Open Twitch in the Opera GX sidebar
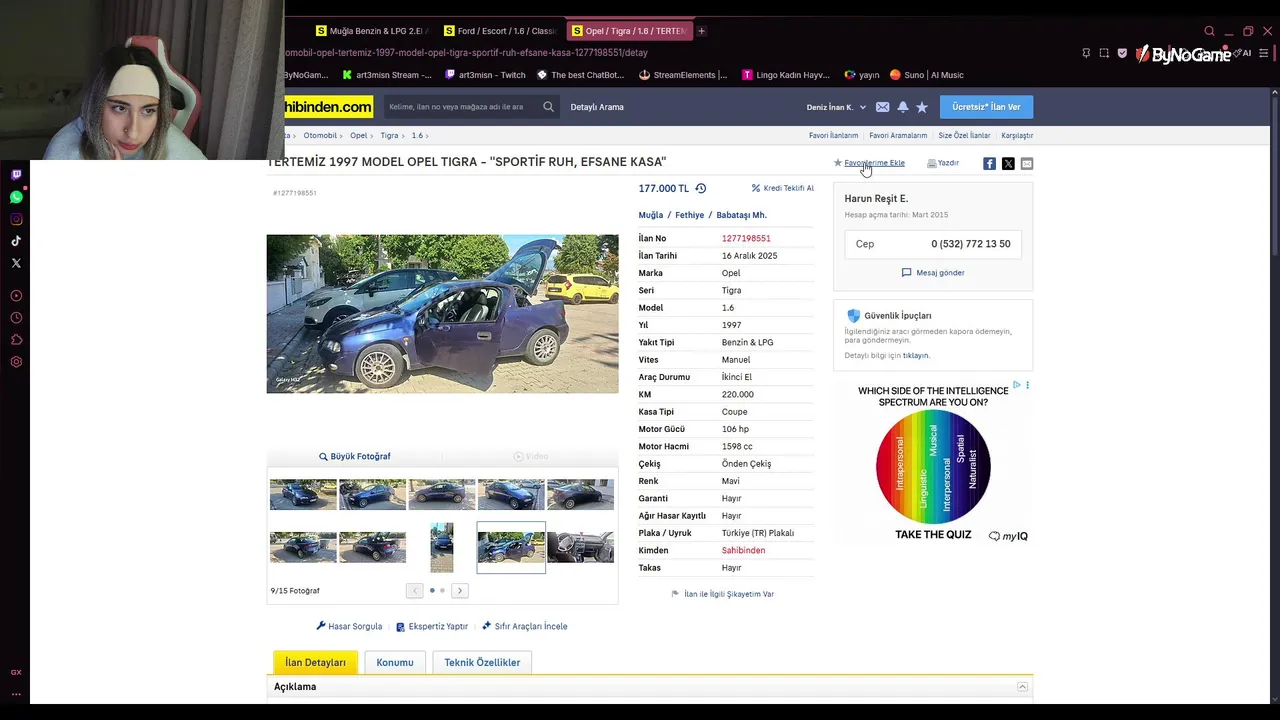1280x720 pixels. (16, 175)
